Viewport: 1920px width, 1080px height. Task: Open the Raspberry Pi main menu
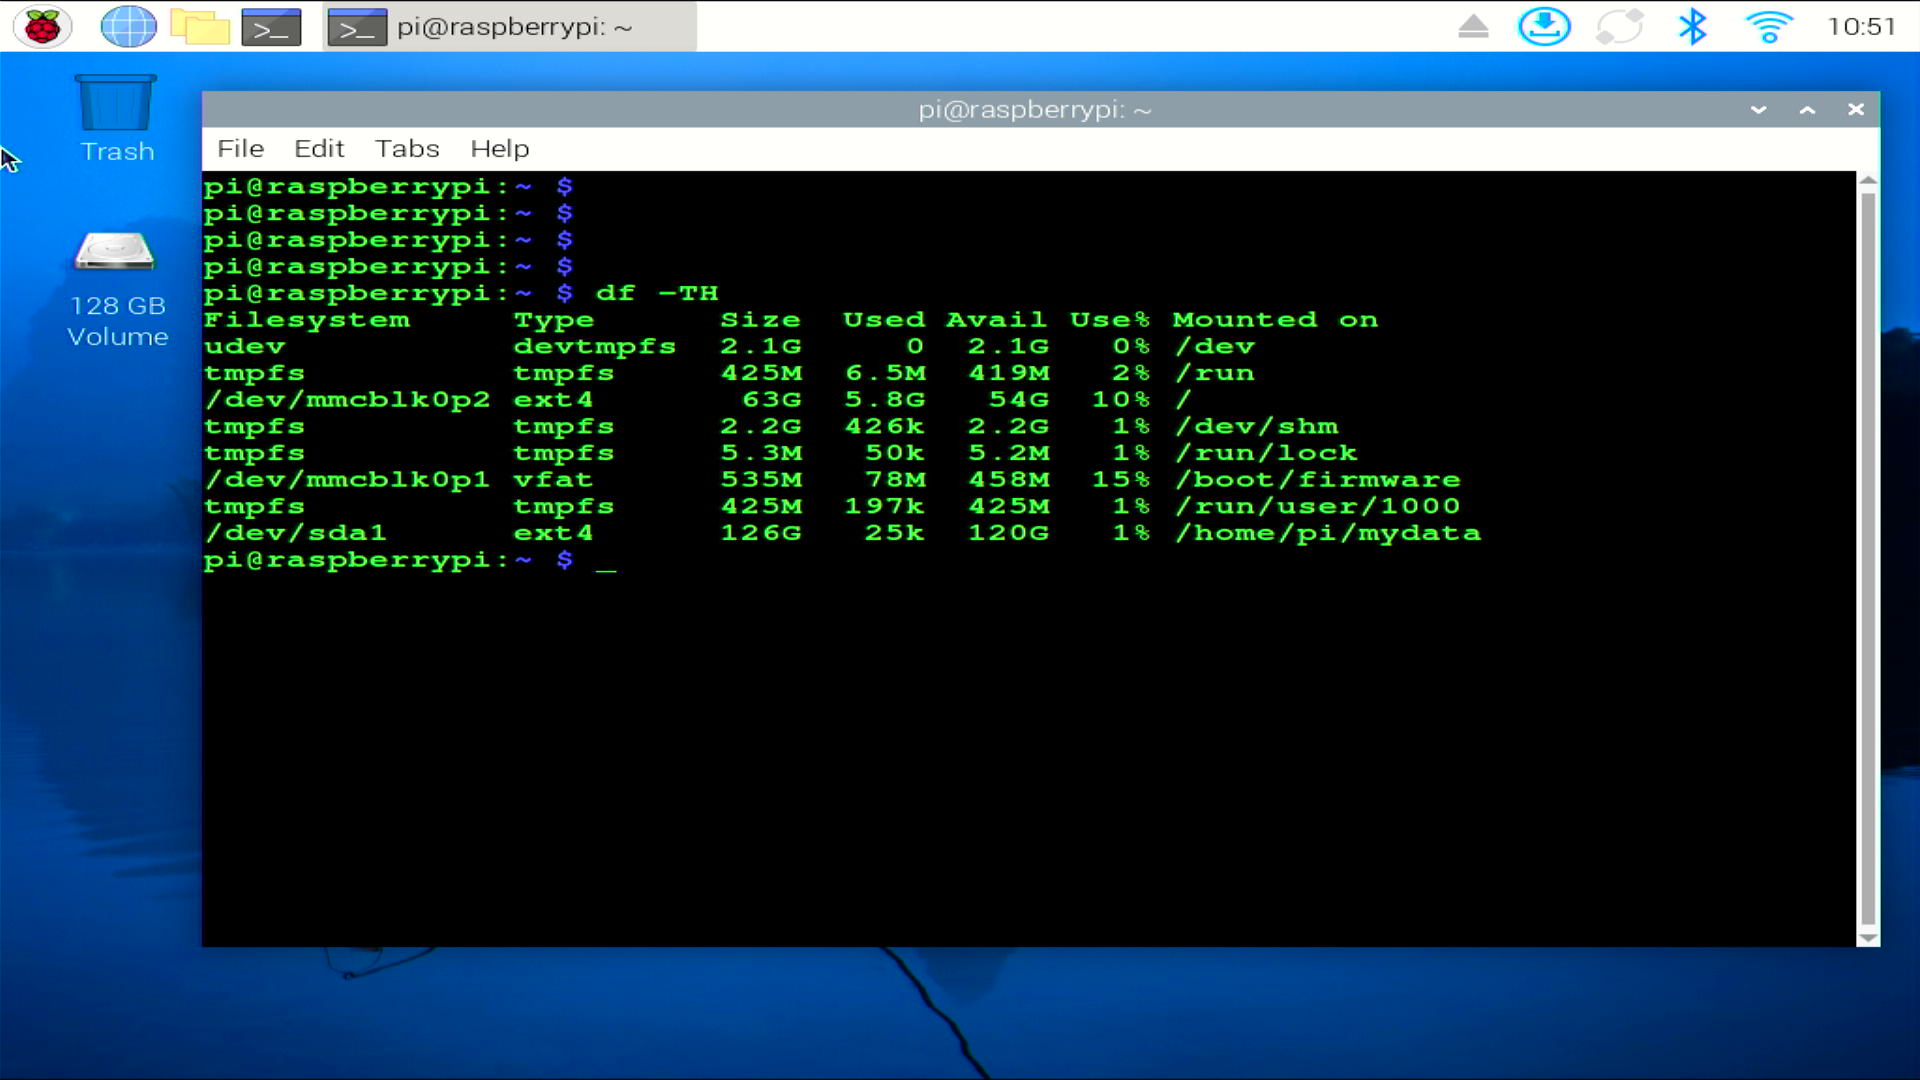pos(42,27)
